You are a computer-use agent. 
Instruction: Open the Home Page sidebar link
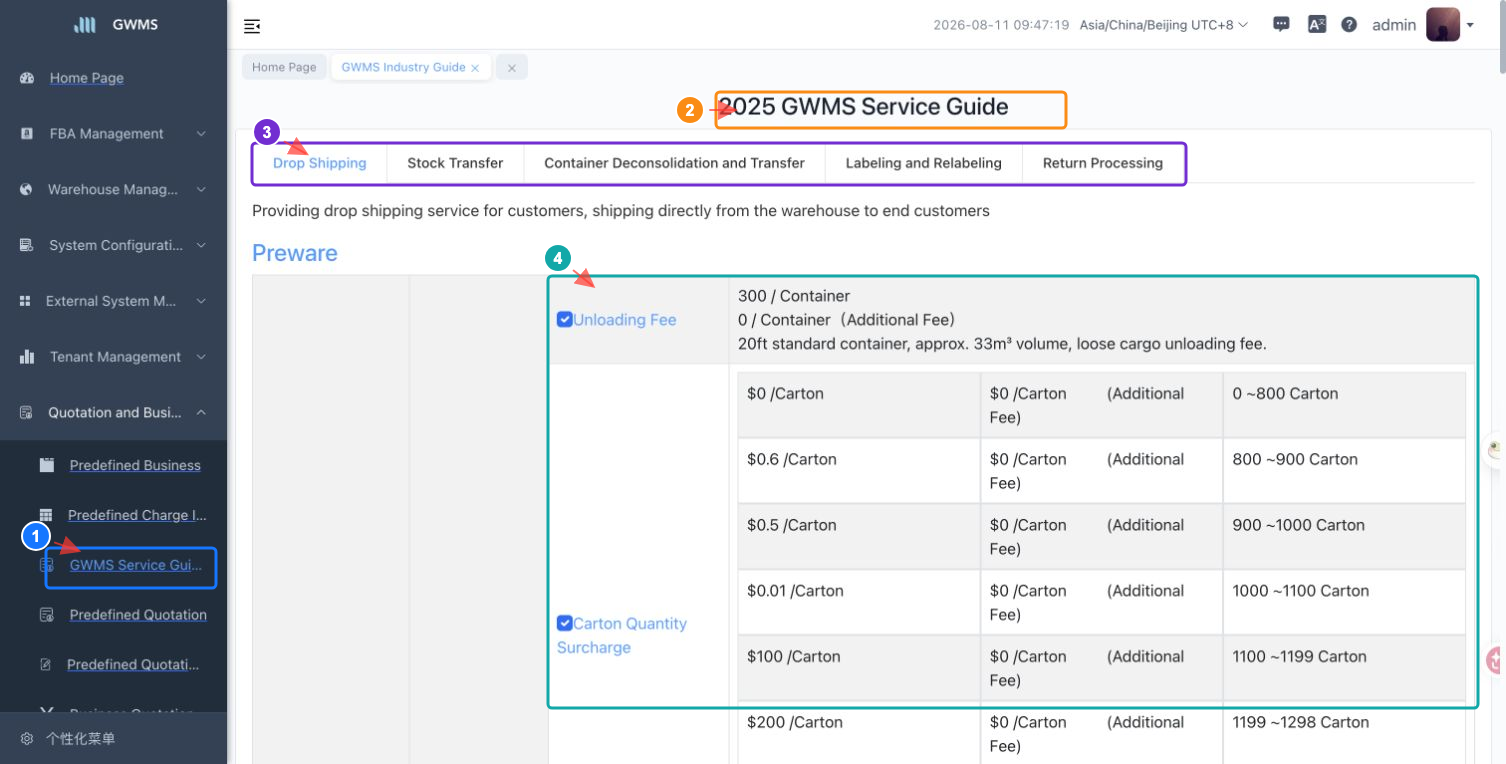click(87, 78)
